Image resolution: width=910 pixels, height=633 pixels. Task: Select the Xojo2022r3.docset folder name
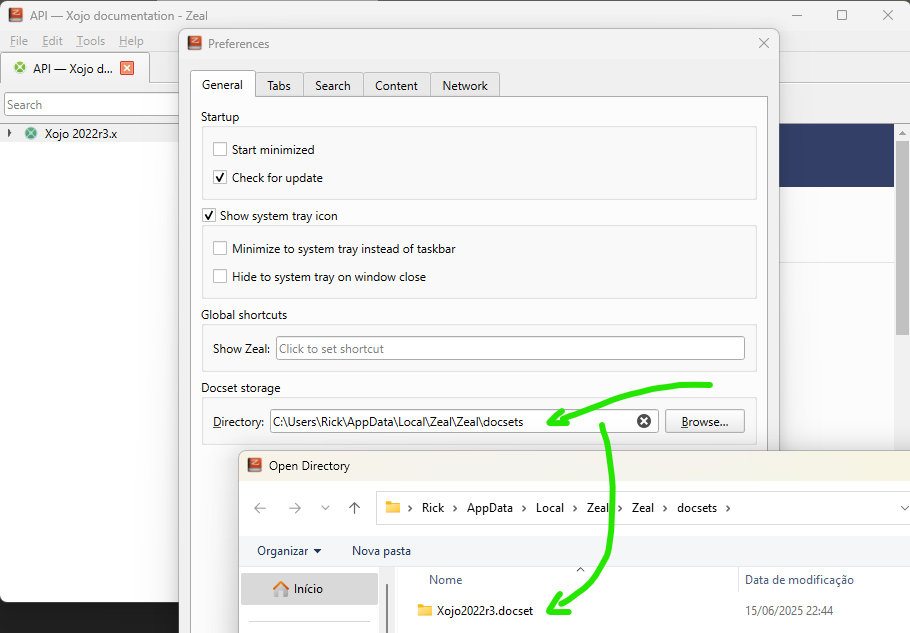485,610
